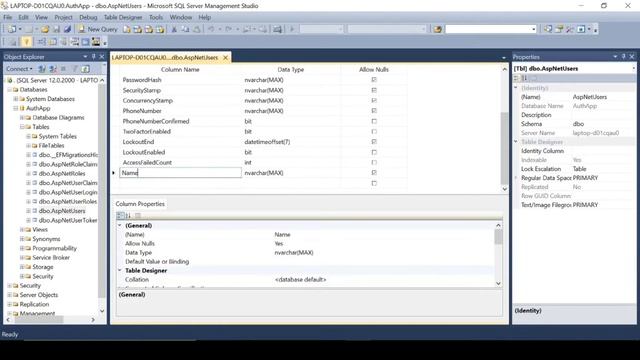Expand the Programmability folder node
This screenshot has height=360, width=640.
tap(22, 248)
